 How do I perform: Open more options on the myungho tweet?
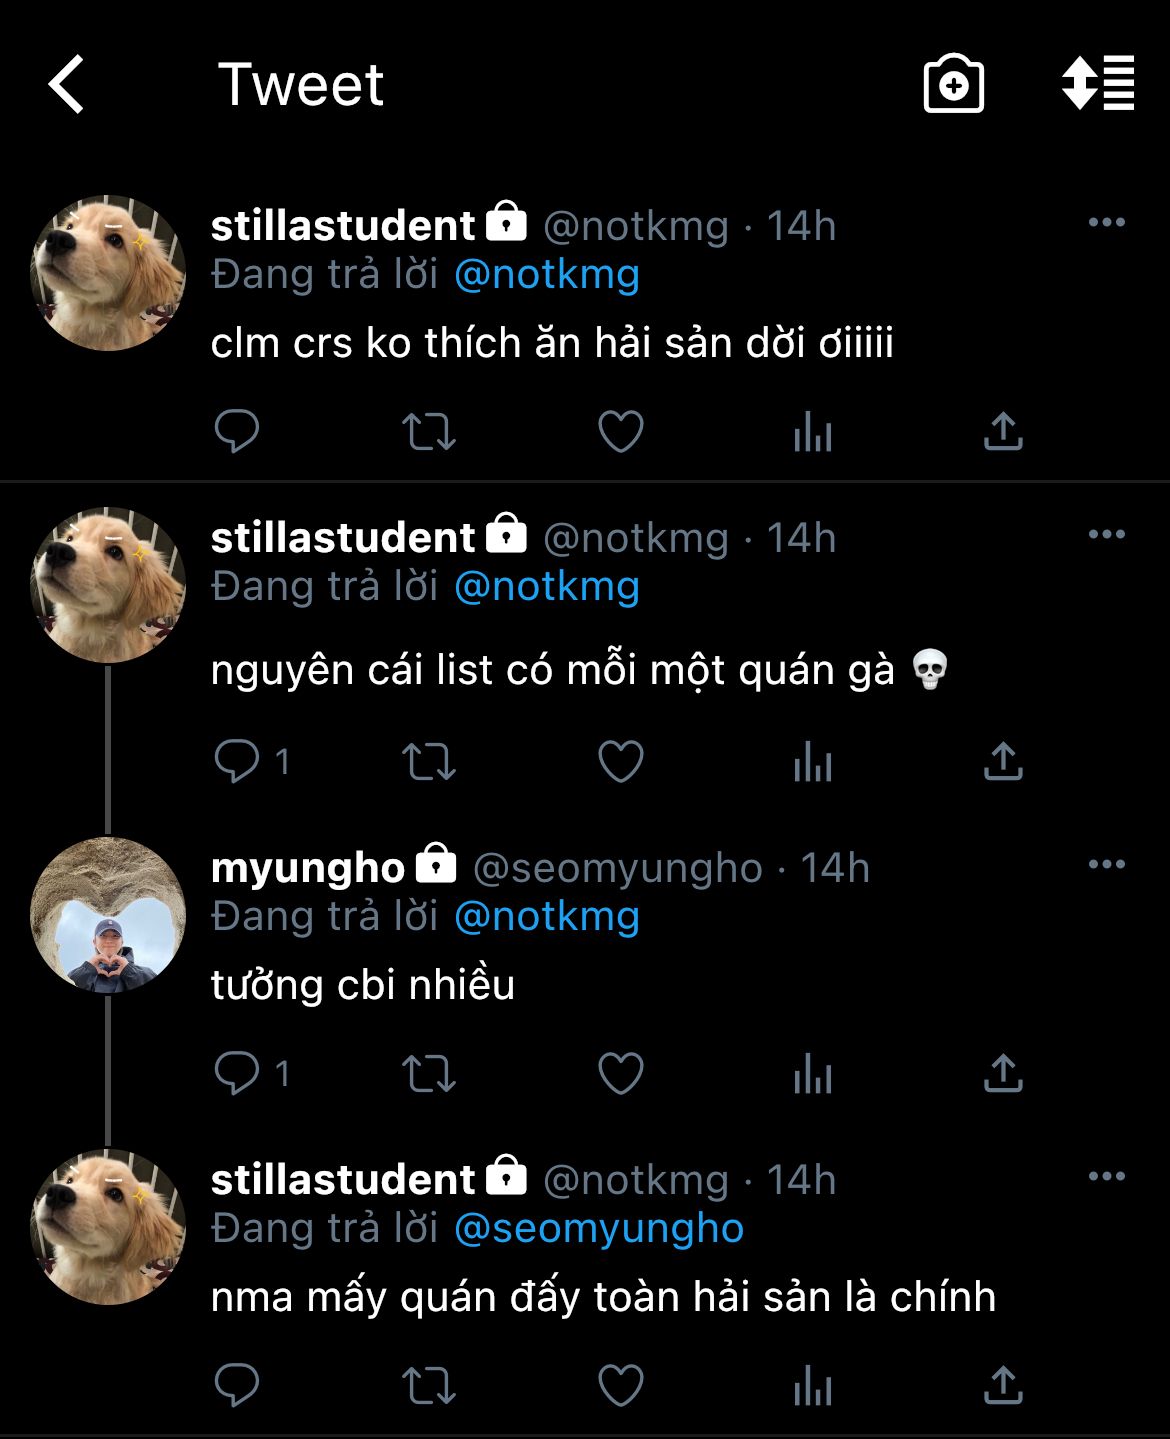coord(1106,865)
